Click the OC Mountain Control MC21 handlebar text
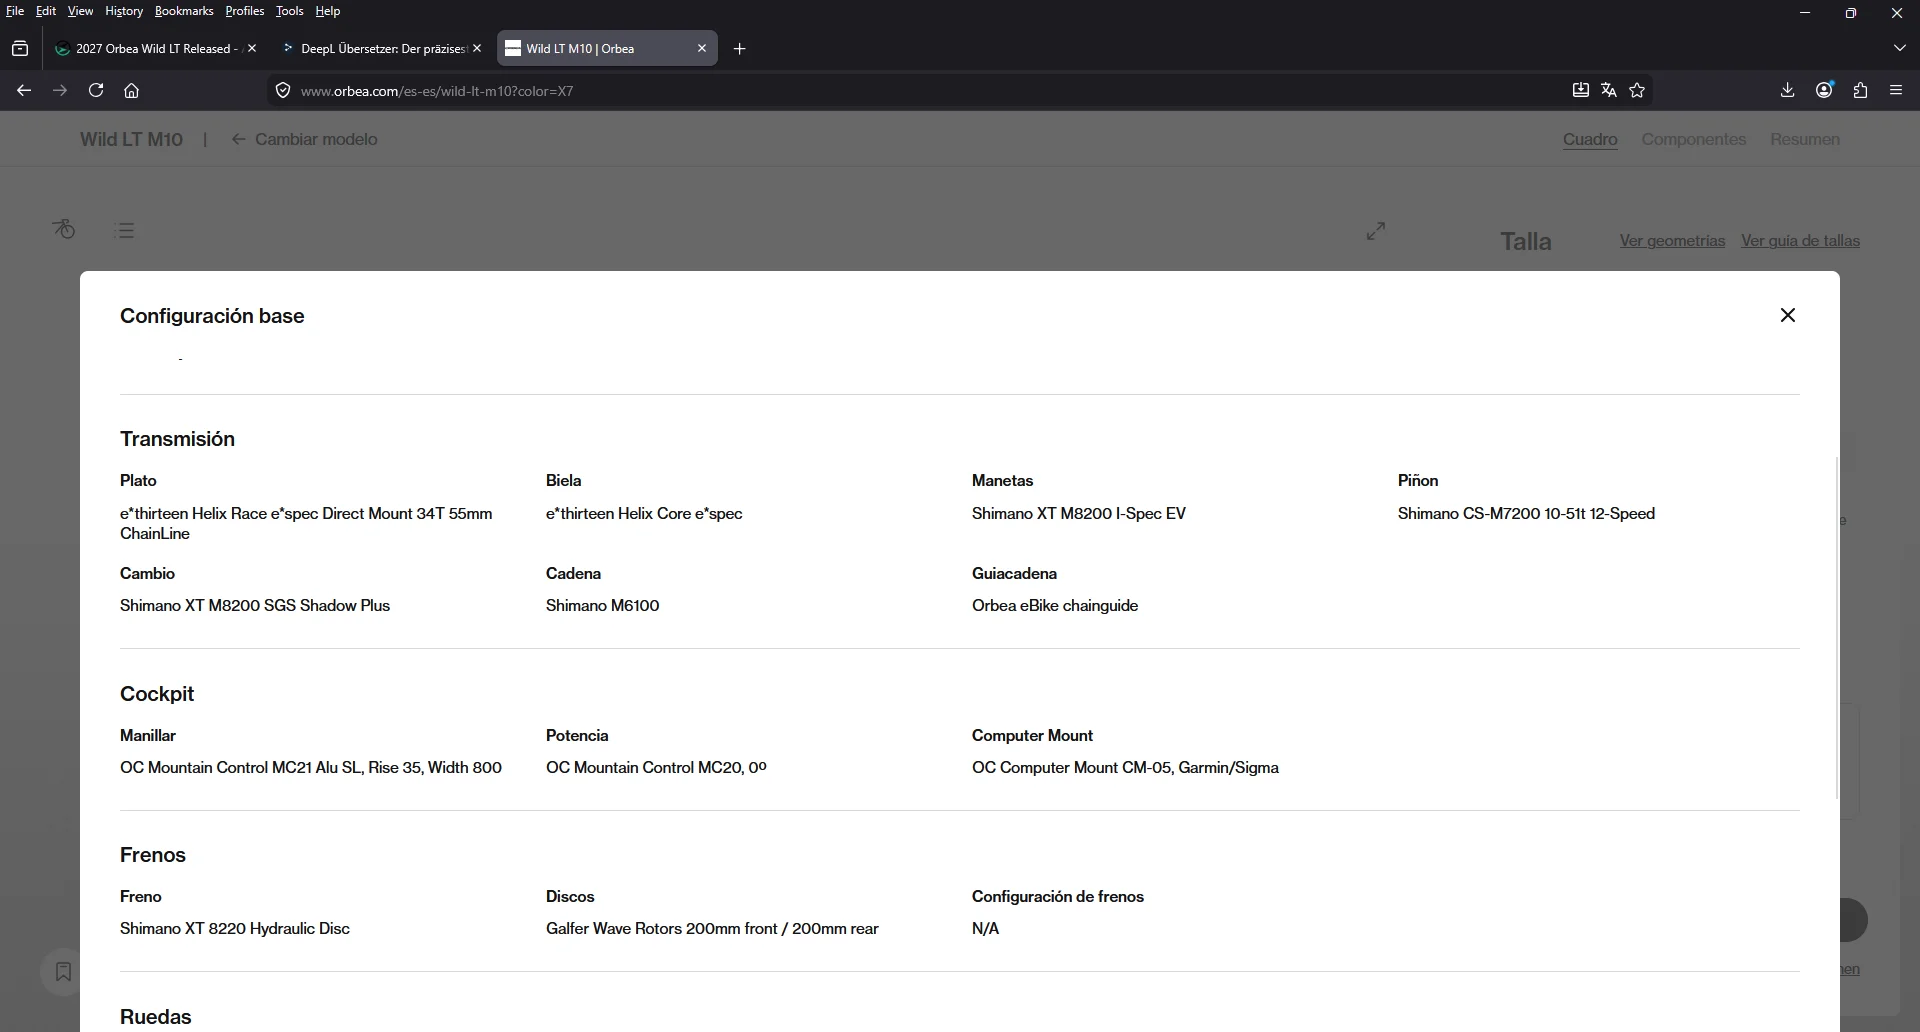 point(311,768)
